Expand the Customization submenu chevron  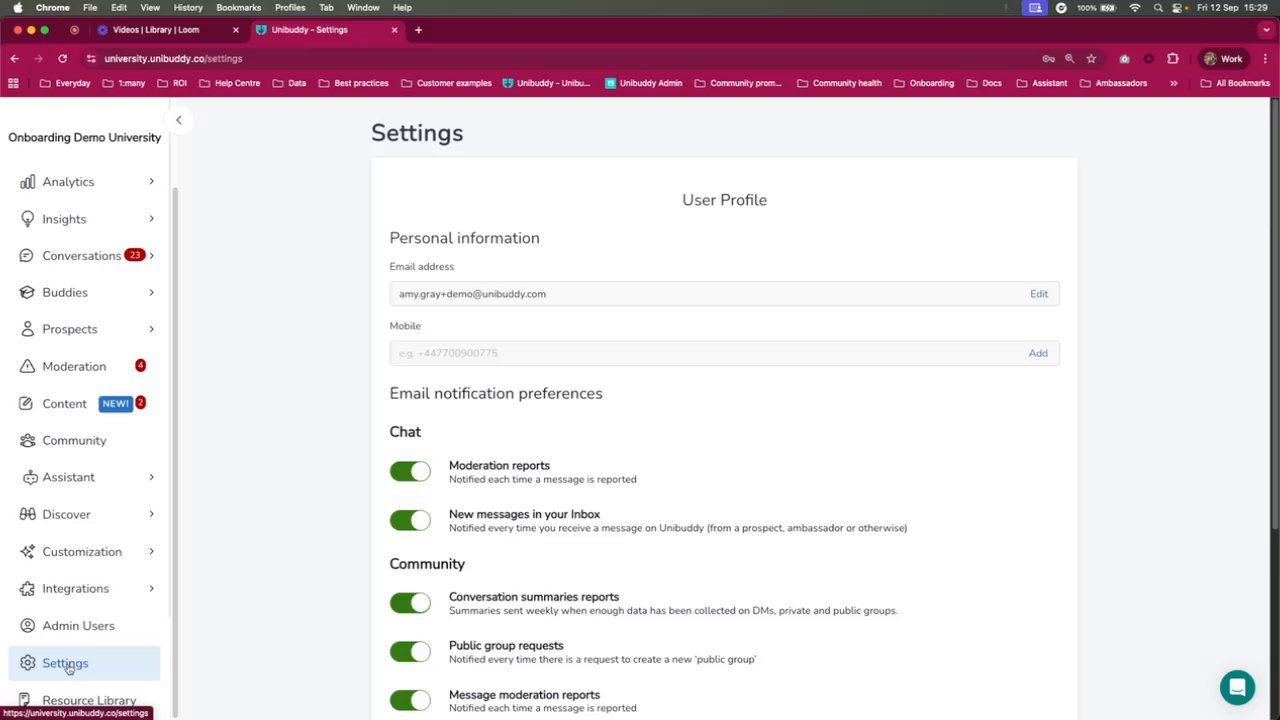coord(152,551)
